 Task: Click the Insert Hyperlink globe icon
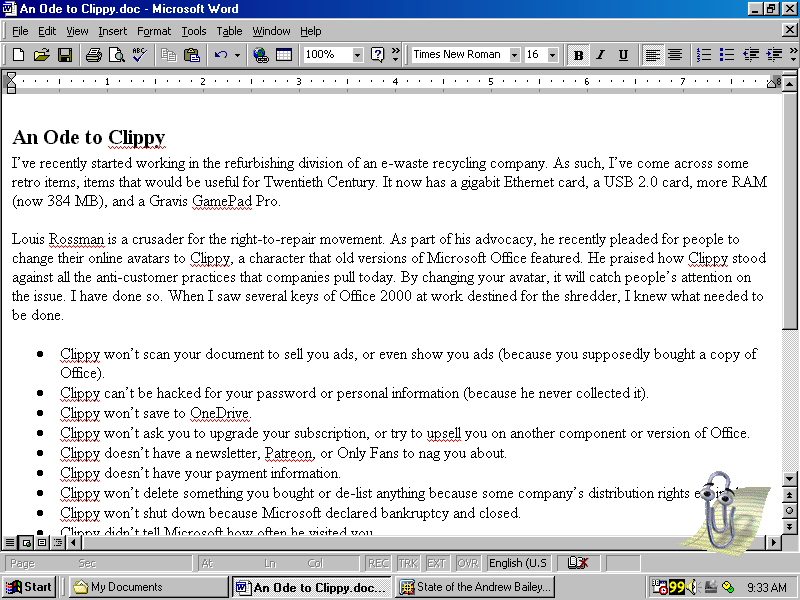260,55
